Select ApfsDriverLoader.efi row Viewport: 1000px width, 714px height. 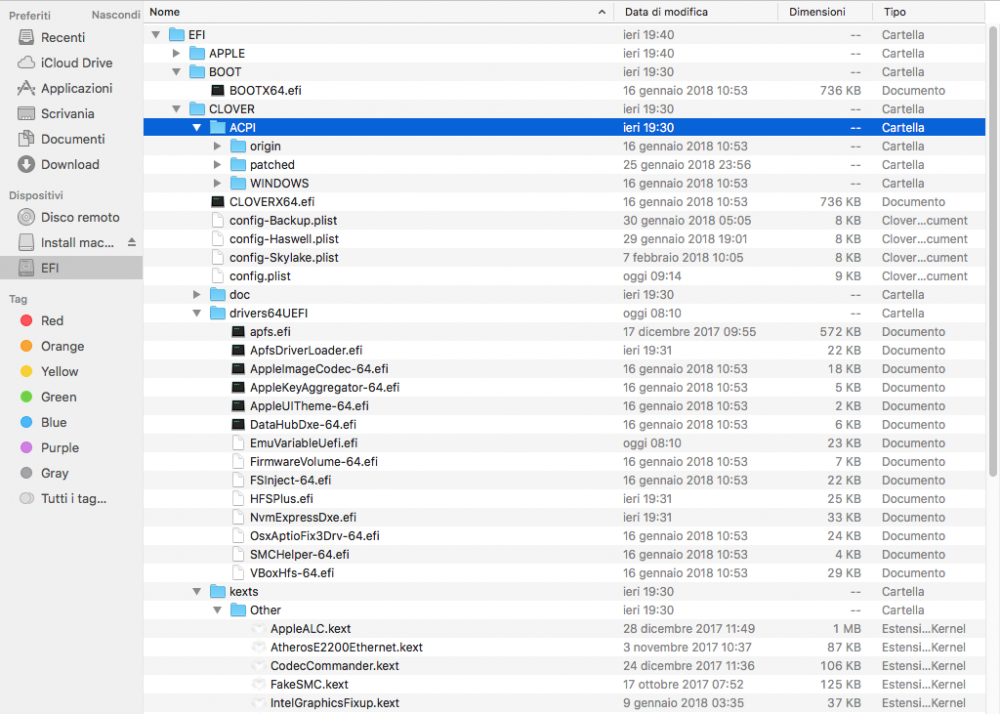(564, 351)
